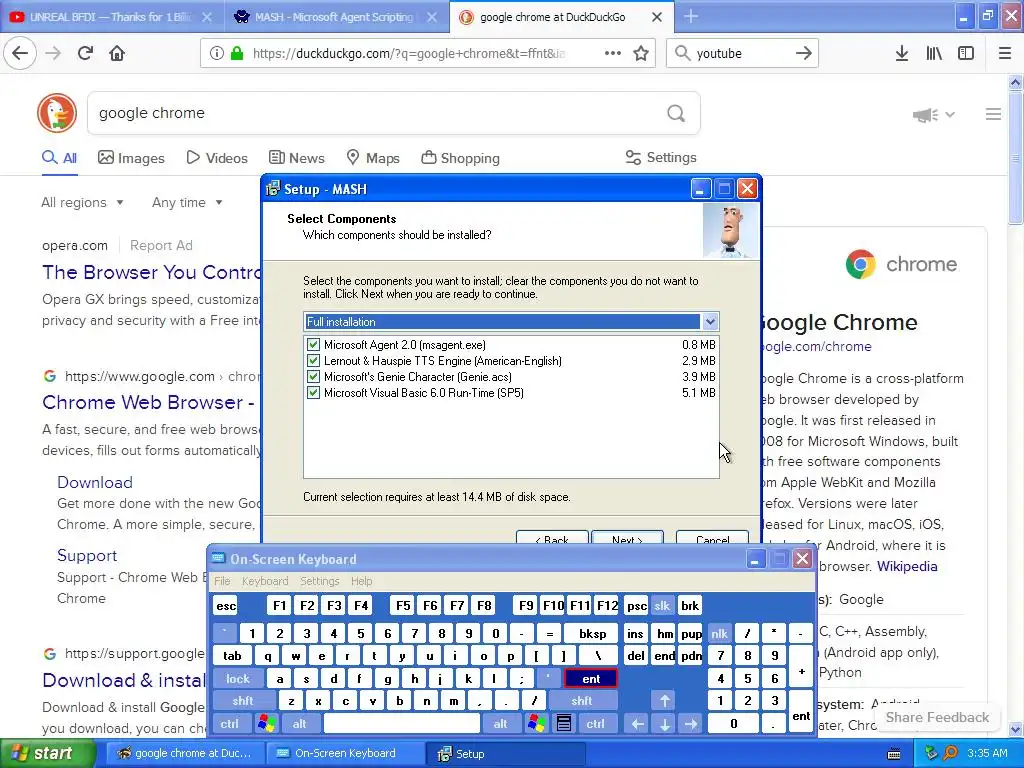The height and width of the screenshot is (768, 1024).
Task: Click the On-Screen Keyboard taskbar button
Action: pos(345,754)
